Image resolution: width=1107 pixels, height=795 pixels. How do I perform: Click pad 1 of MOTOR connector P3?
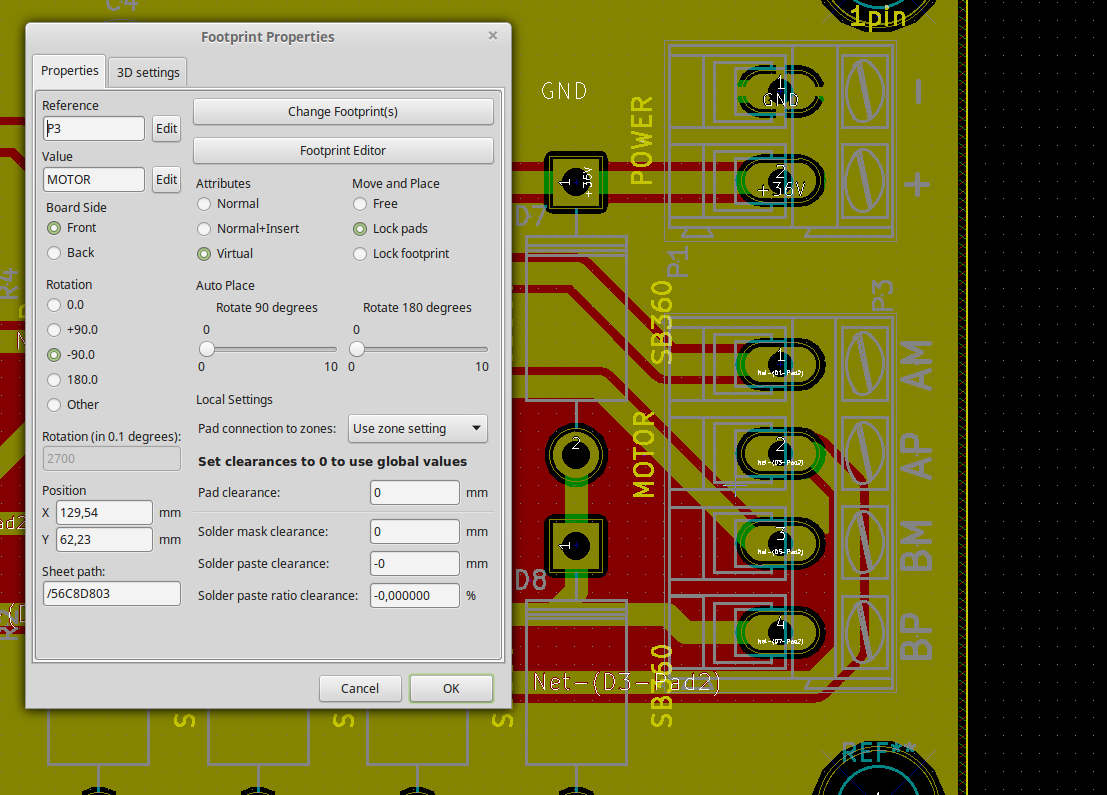pos(780,364)
